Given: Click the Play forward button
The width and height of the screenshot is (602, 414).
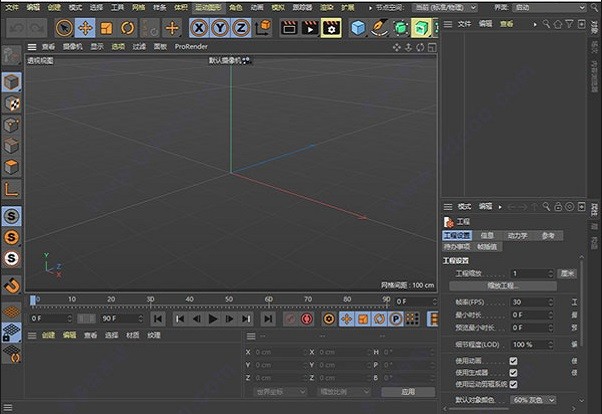Looking at the screenshot, I should click(213, 319).
